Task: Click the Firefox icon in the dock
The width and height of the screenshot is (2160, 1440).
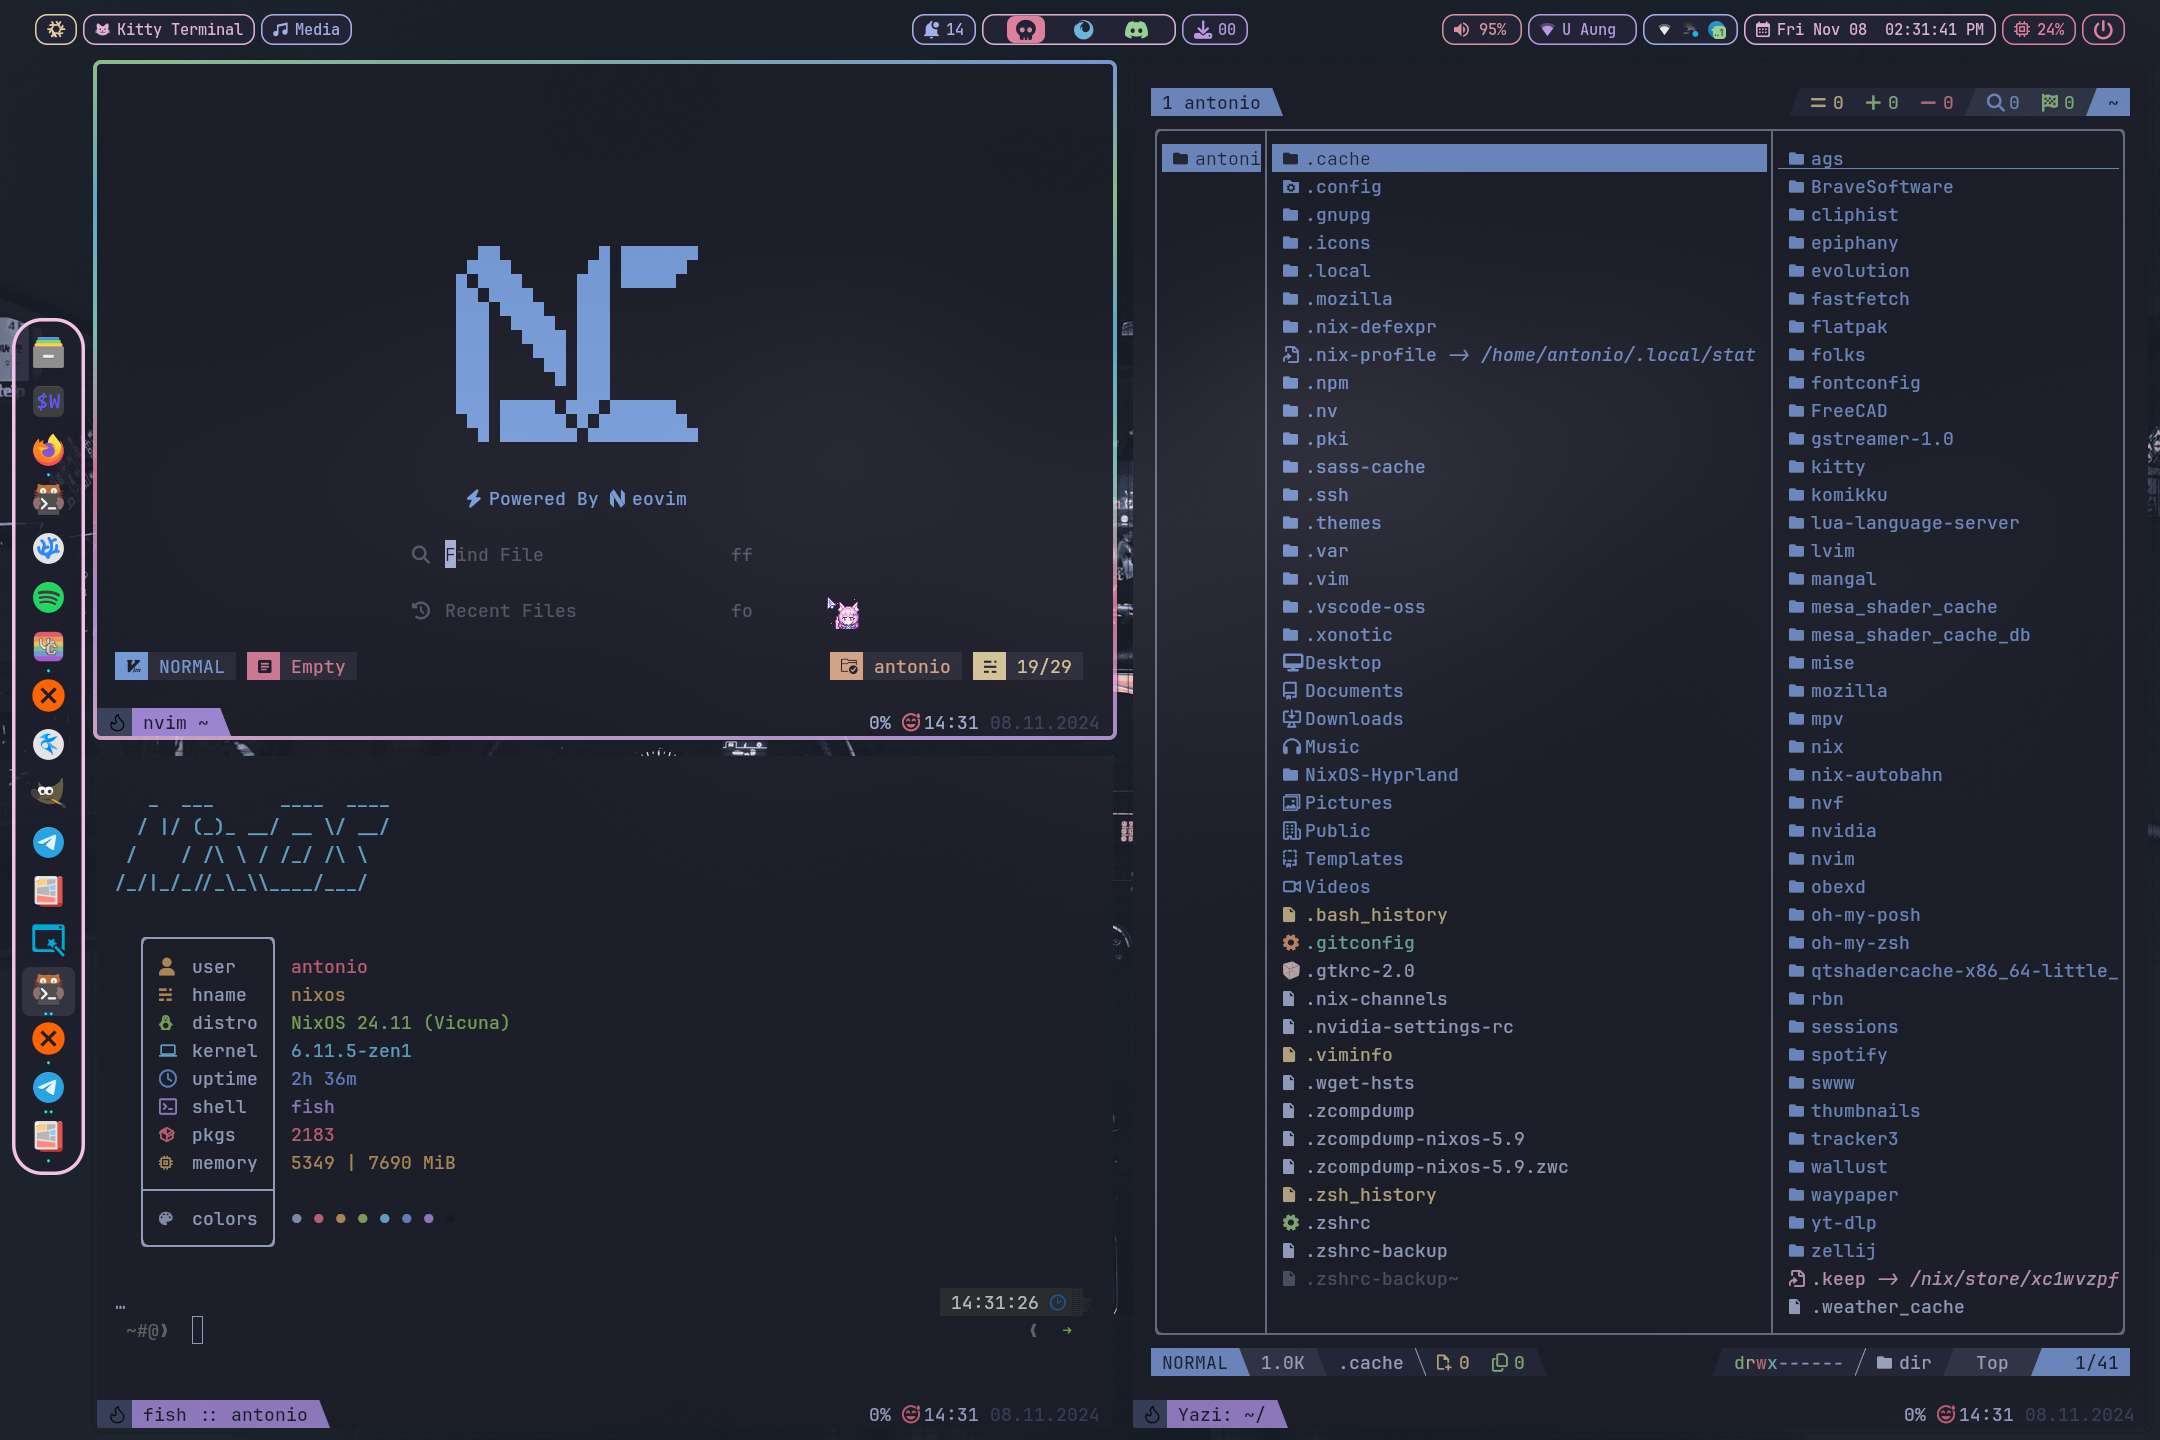Action: click(48, 450)
